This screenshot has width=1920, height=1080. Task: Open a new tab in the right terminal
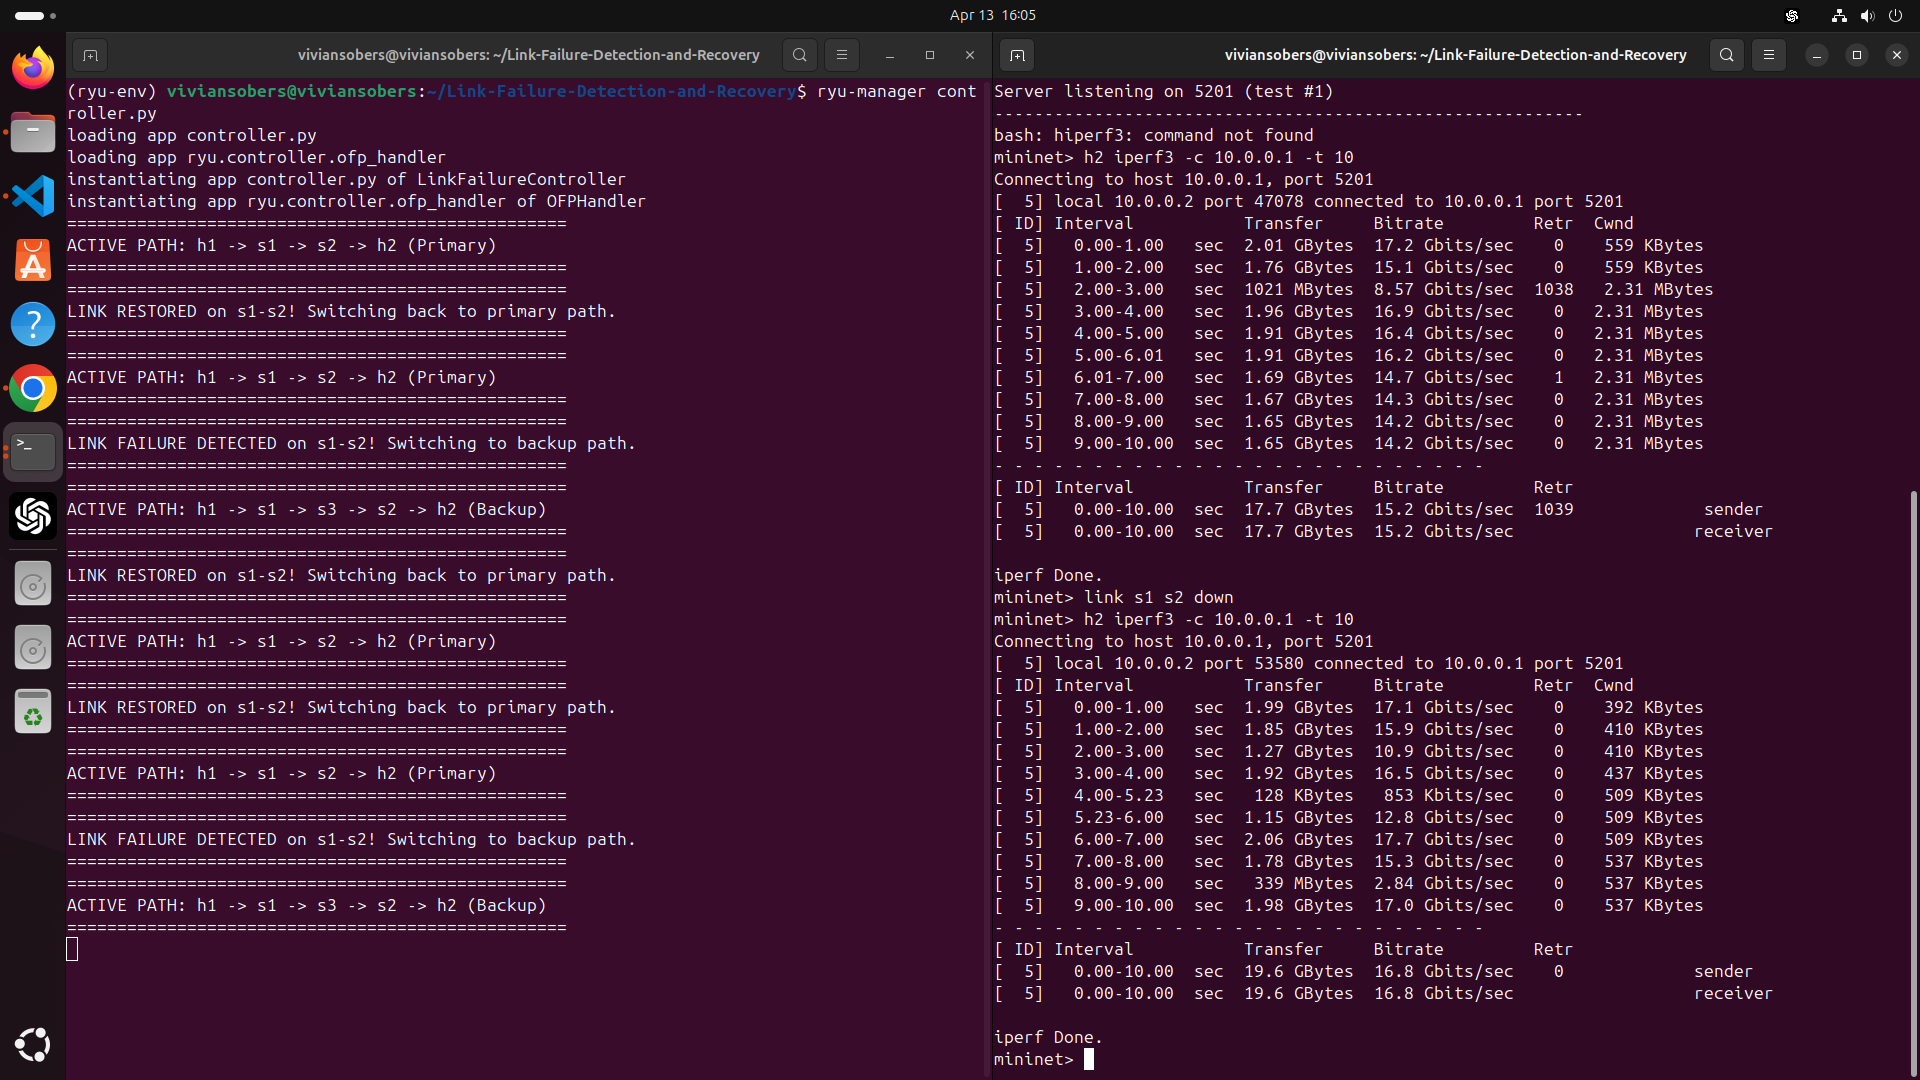(1017, 56)
